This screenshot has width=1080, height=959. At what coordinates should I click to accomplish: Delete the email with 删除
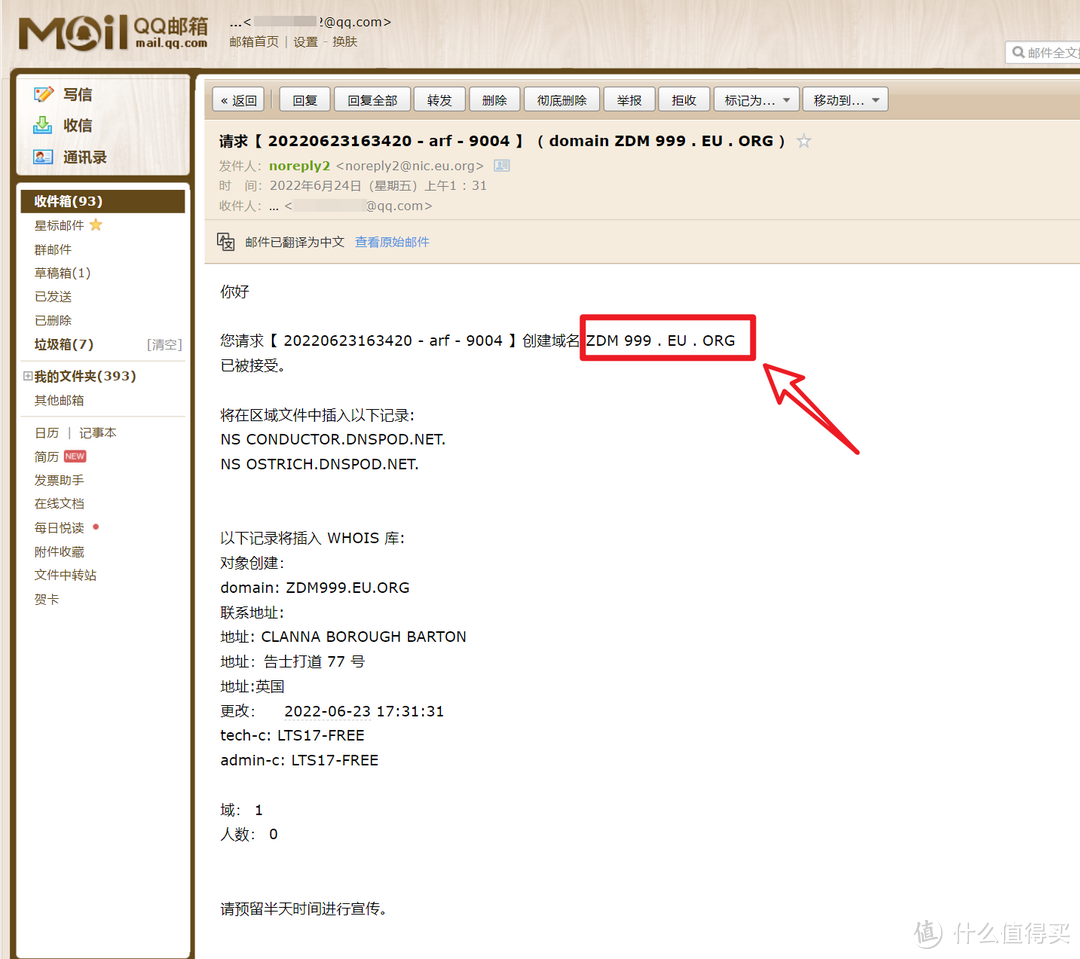click(495, 101)
